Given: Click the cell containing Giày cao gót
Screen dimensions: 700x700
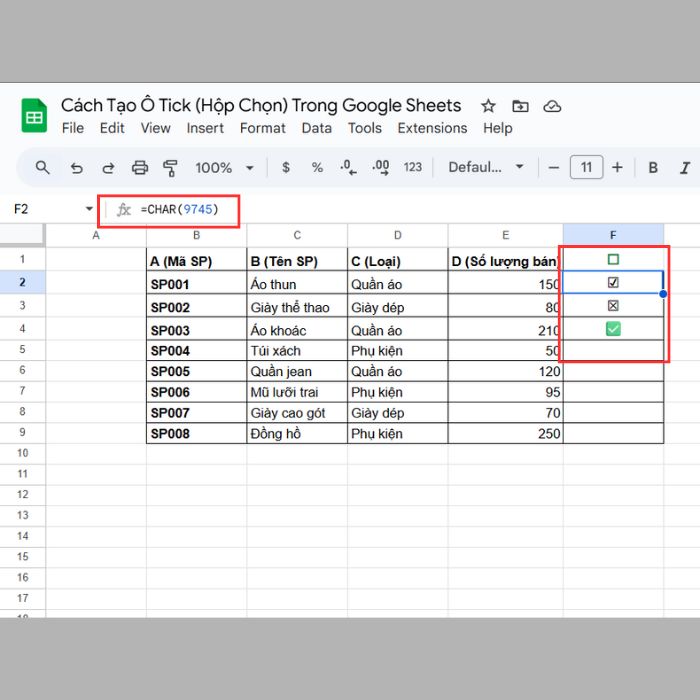Looking at the screenshot, I should (x=297, y=412).
